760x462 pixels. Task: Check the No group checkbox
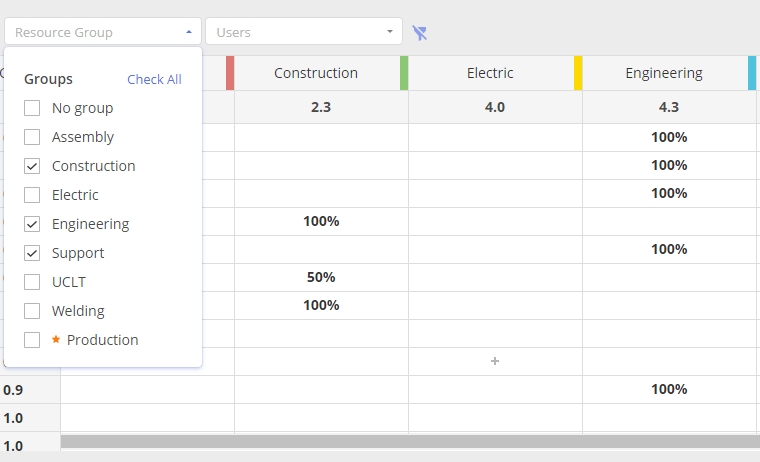[32, 108]
